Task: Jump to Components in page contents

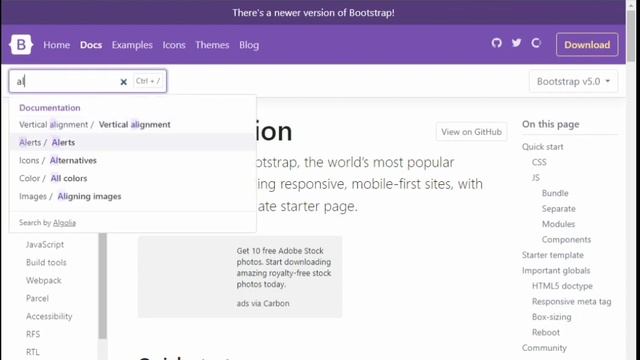Action: click(x=566, y=240)
